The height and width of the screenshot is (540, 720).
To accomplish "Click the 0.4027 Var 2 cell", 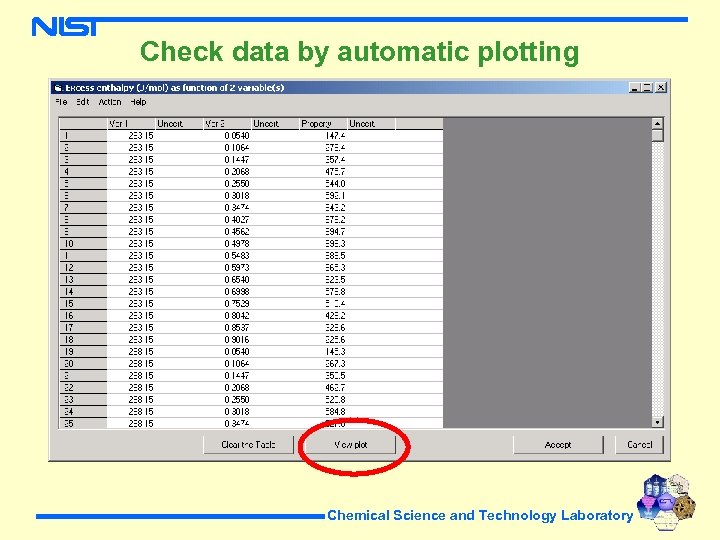I will (x=227, y=219).
